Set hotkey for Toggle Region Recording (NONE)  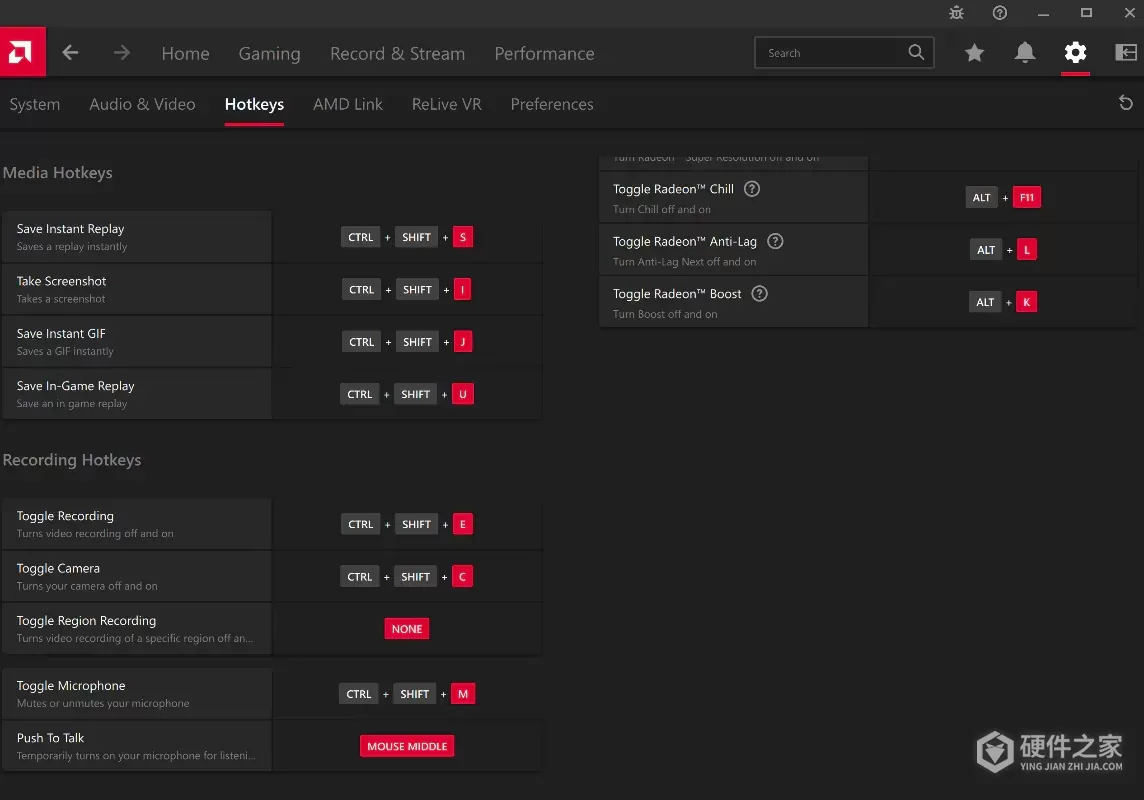407,629
